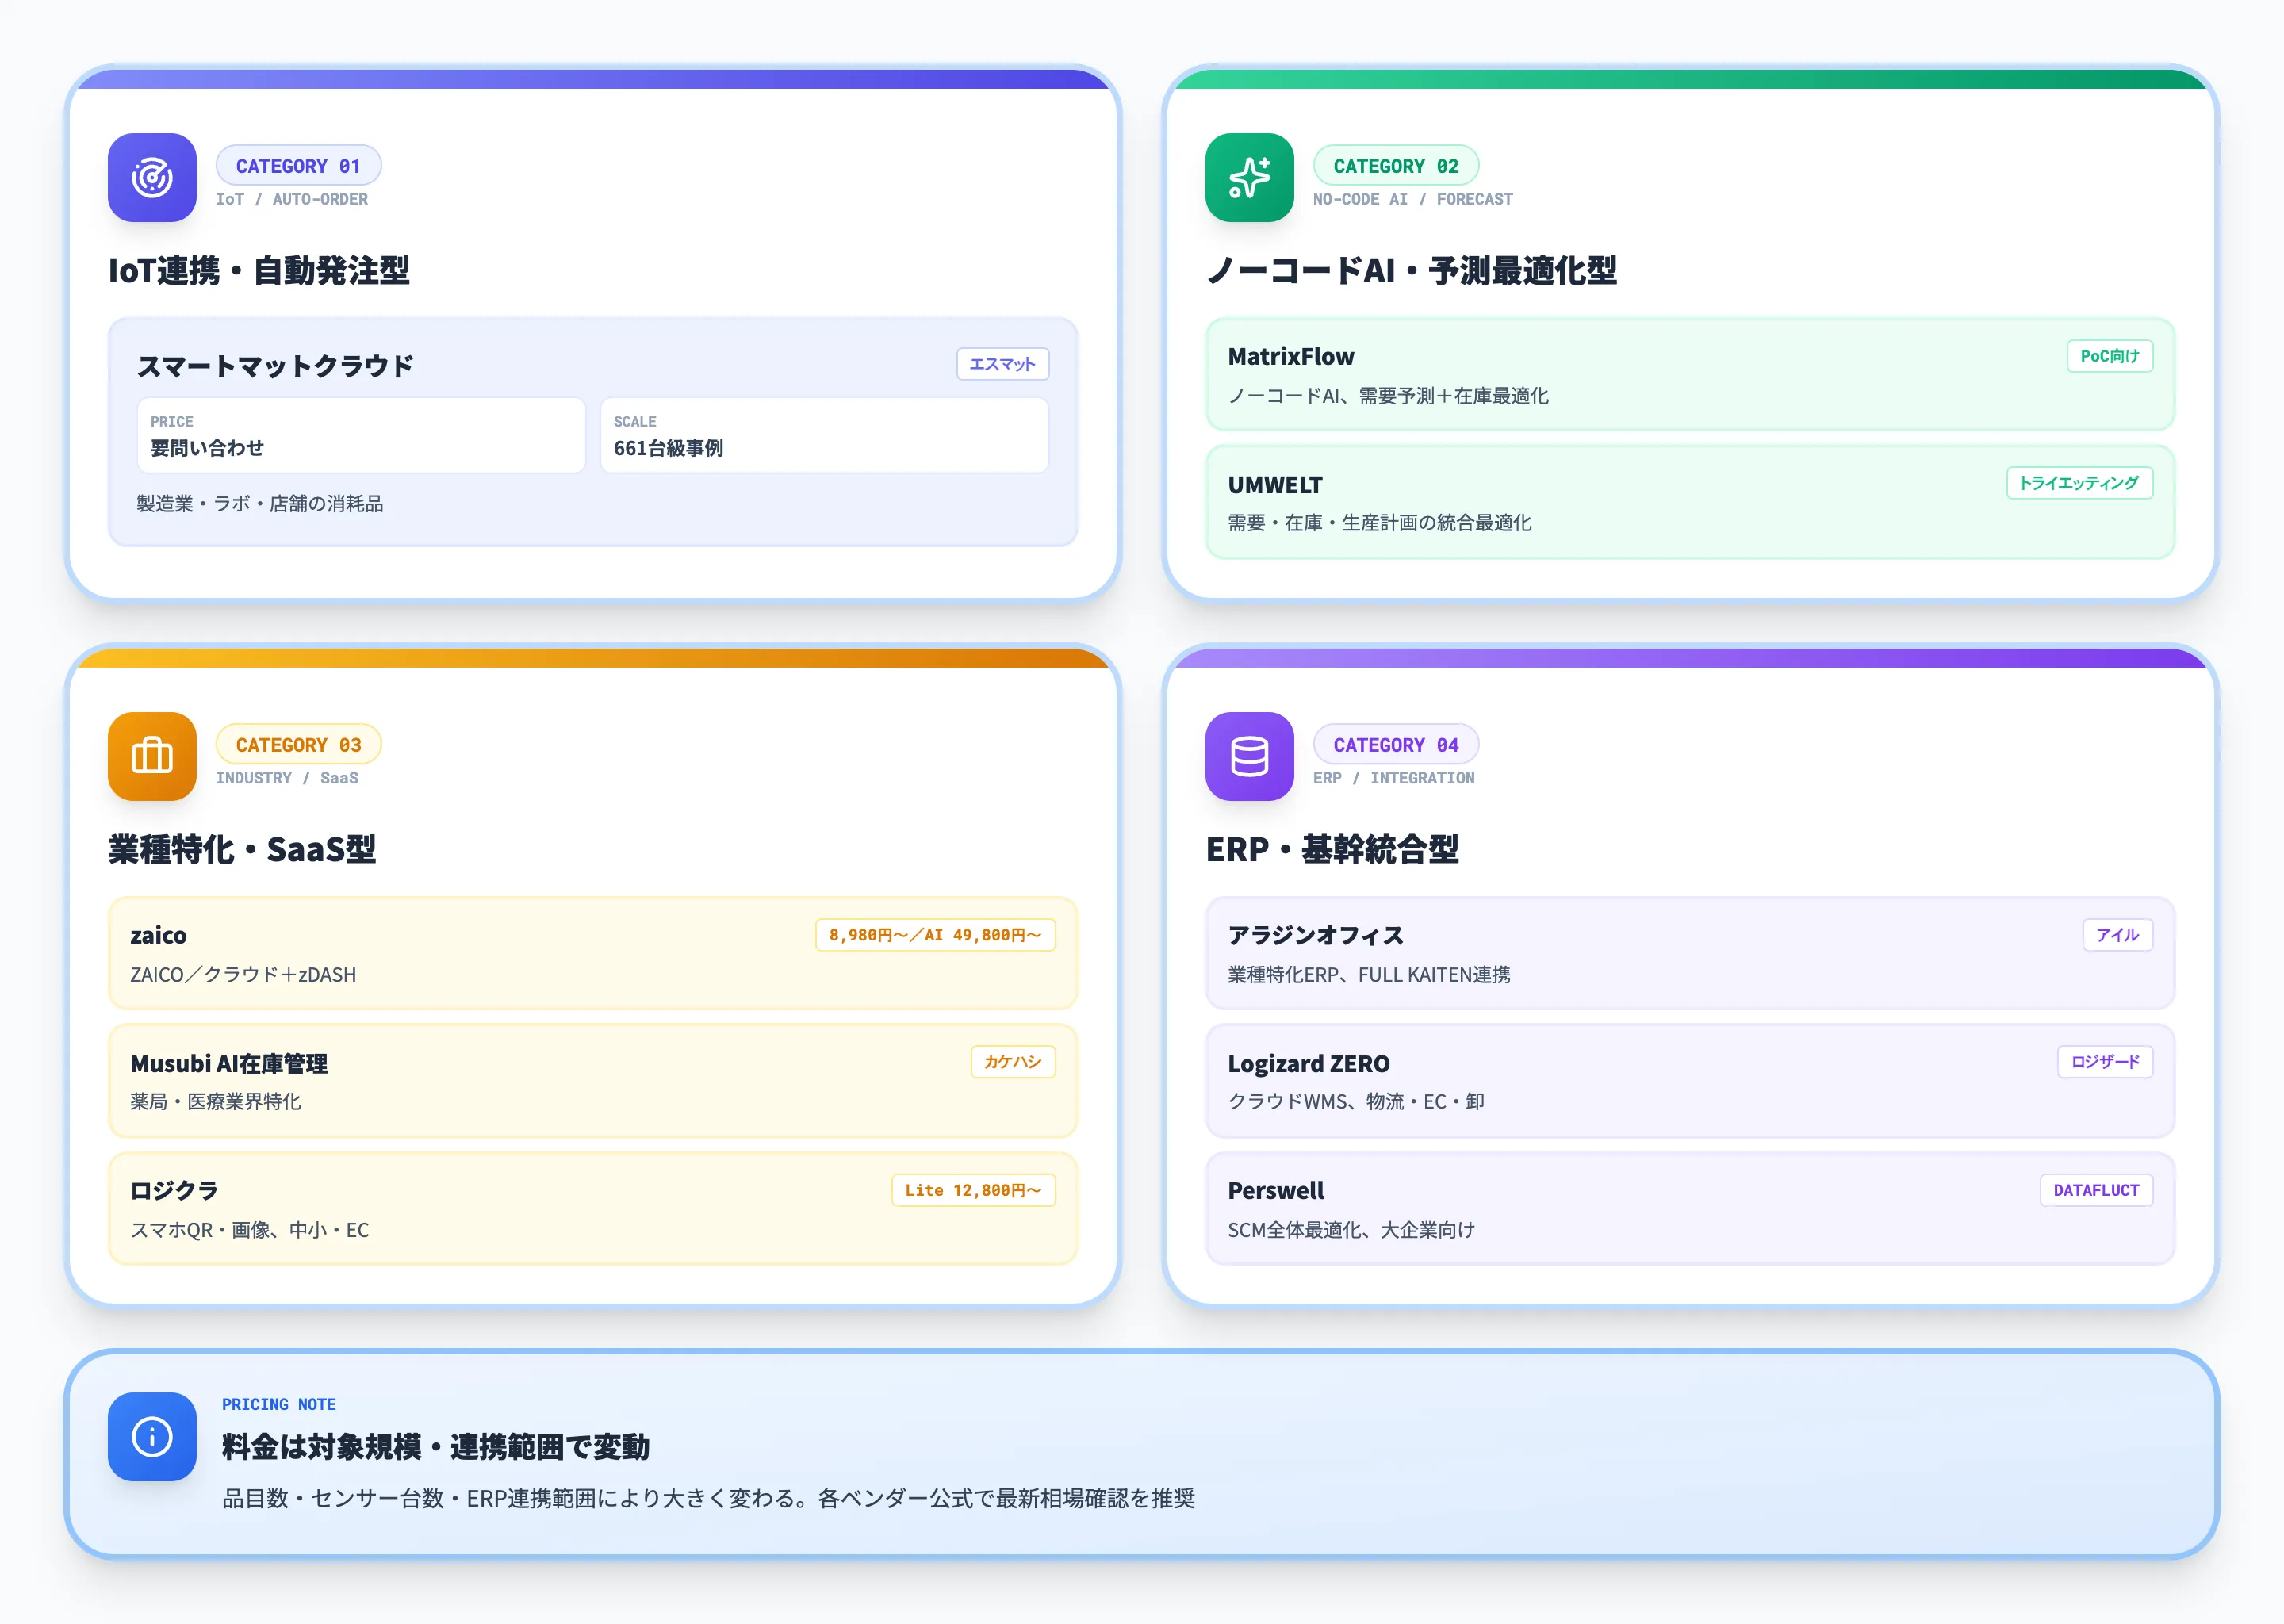Click the PRICE field showing 要問い合わせ

(x=360, y=435)
